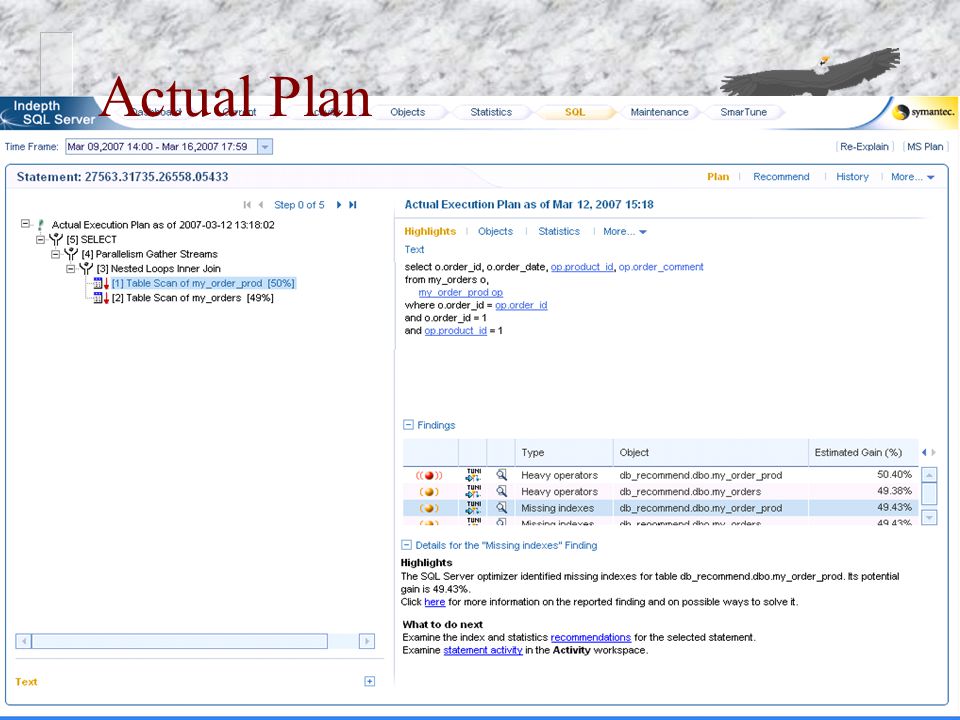Screen dimensions: 960x720
Task: Click red severity indicator in first findings row
Action: coord(429,475)
